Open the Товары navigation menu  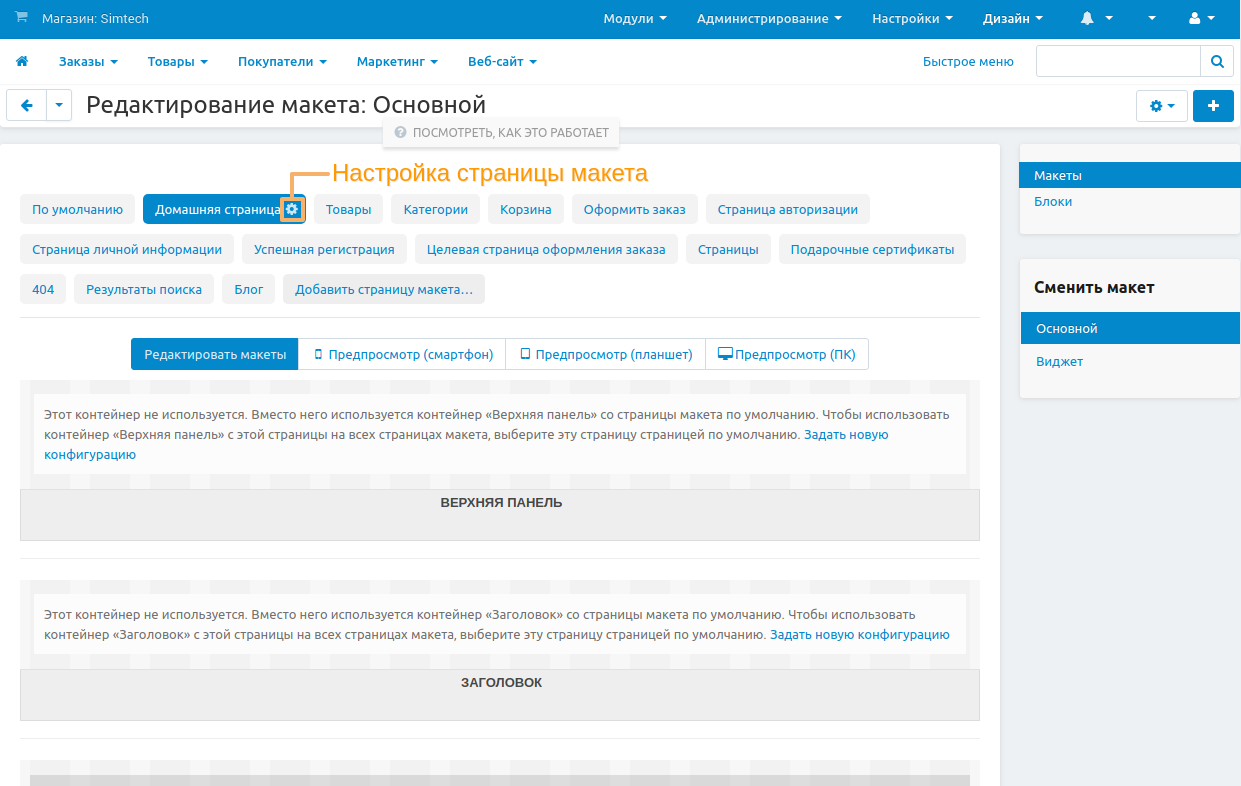[x=177, y=62]
